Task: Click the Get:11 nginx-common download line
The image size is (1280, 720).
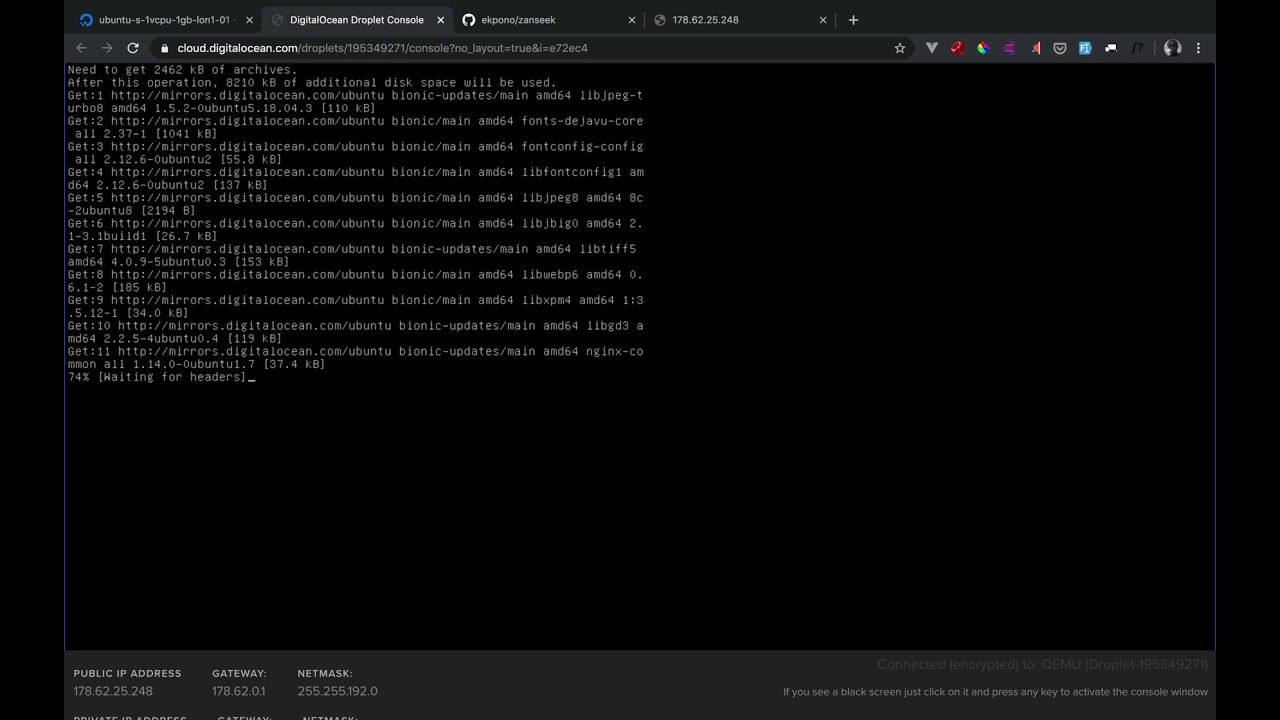Action: (x=355, y=358)
